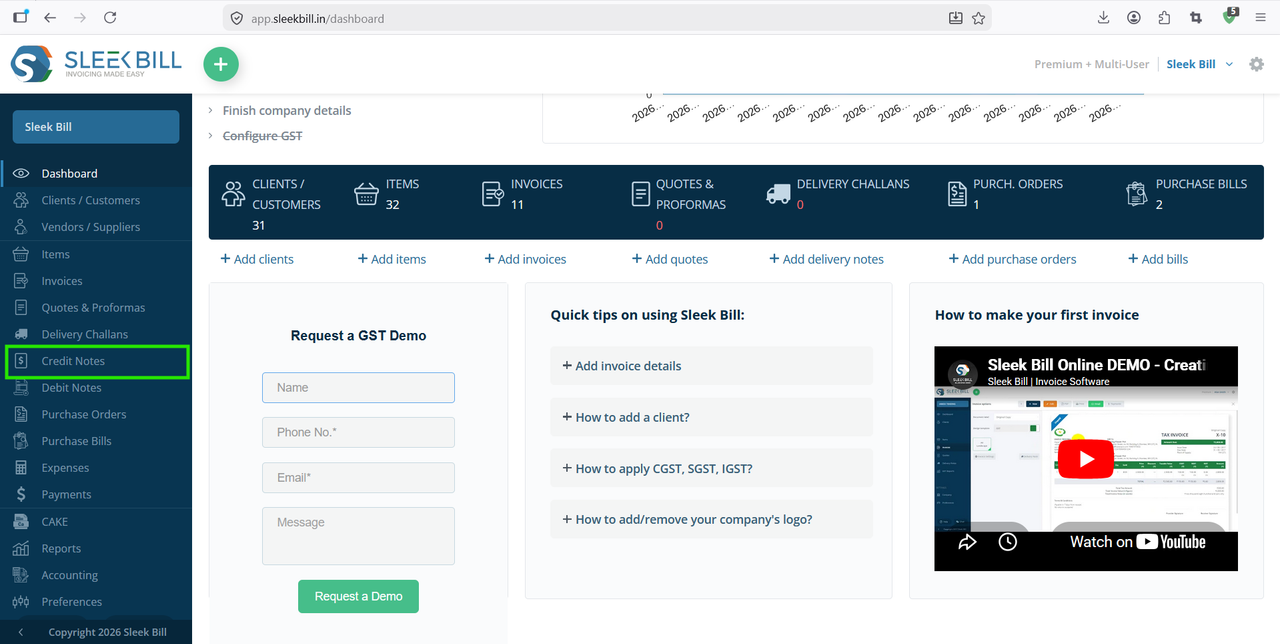Click Watch on YouTube link

(x=1138, y=542)
